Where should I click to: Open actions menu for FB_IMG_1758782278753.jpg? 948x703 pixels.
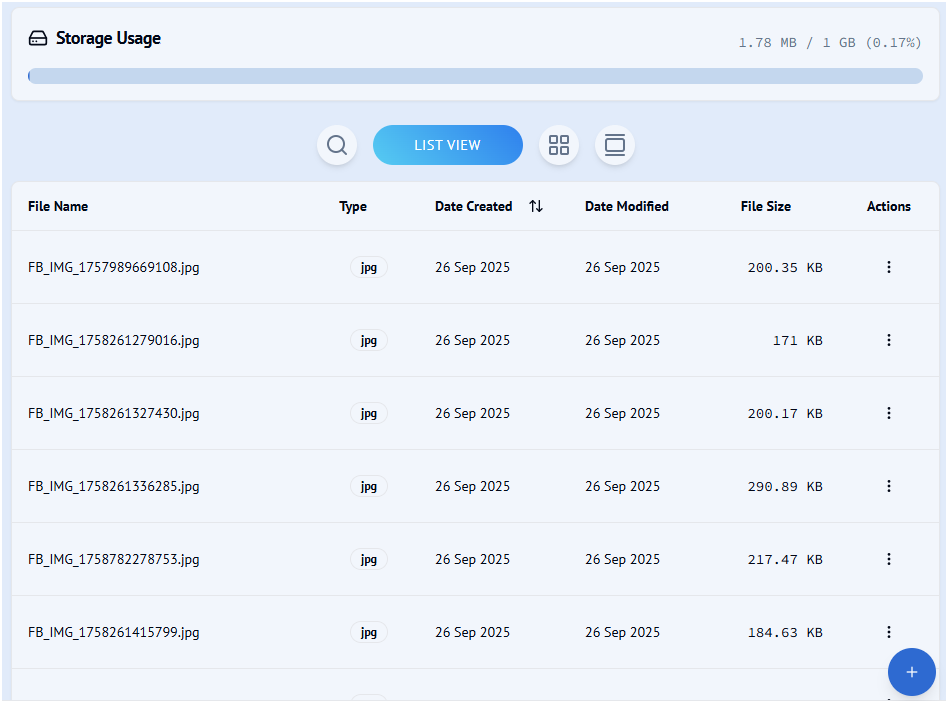(888, 559)
